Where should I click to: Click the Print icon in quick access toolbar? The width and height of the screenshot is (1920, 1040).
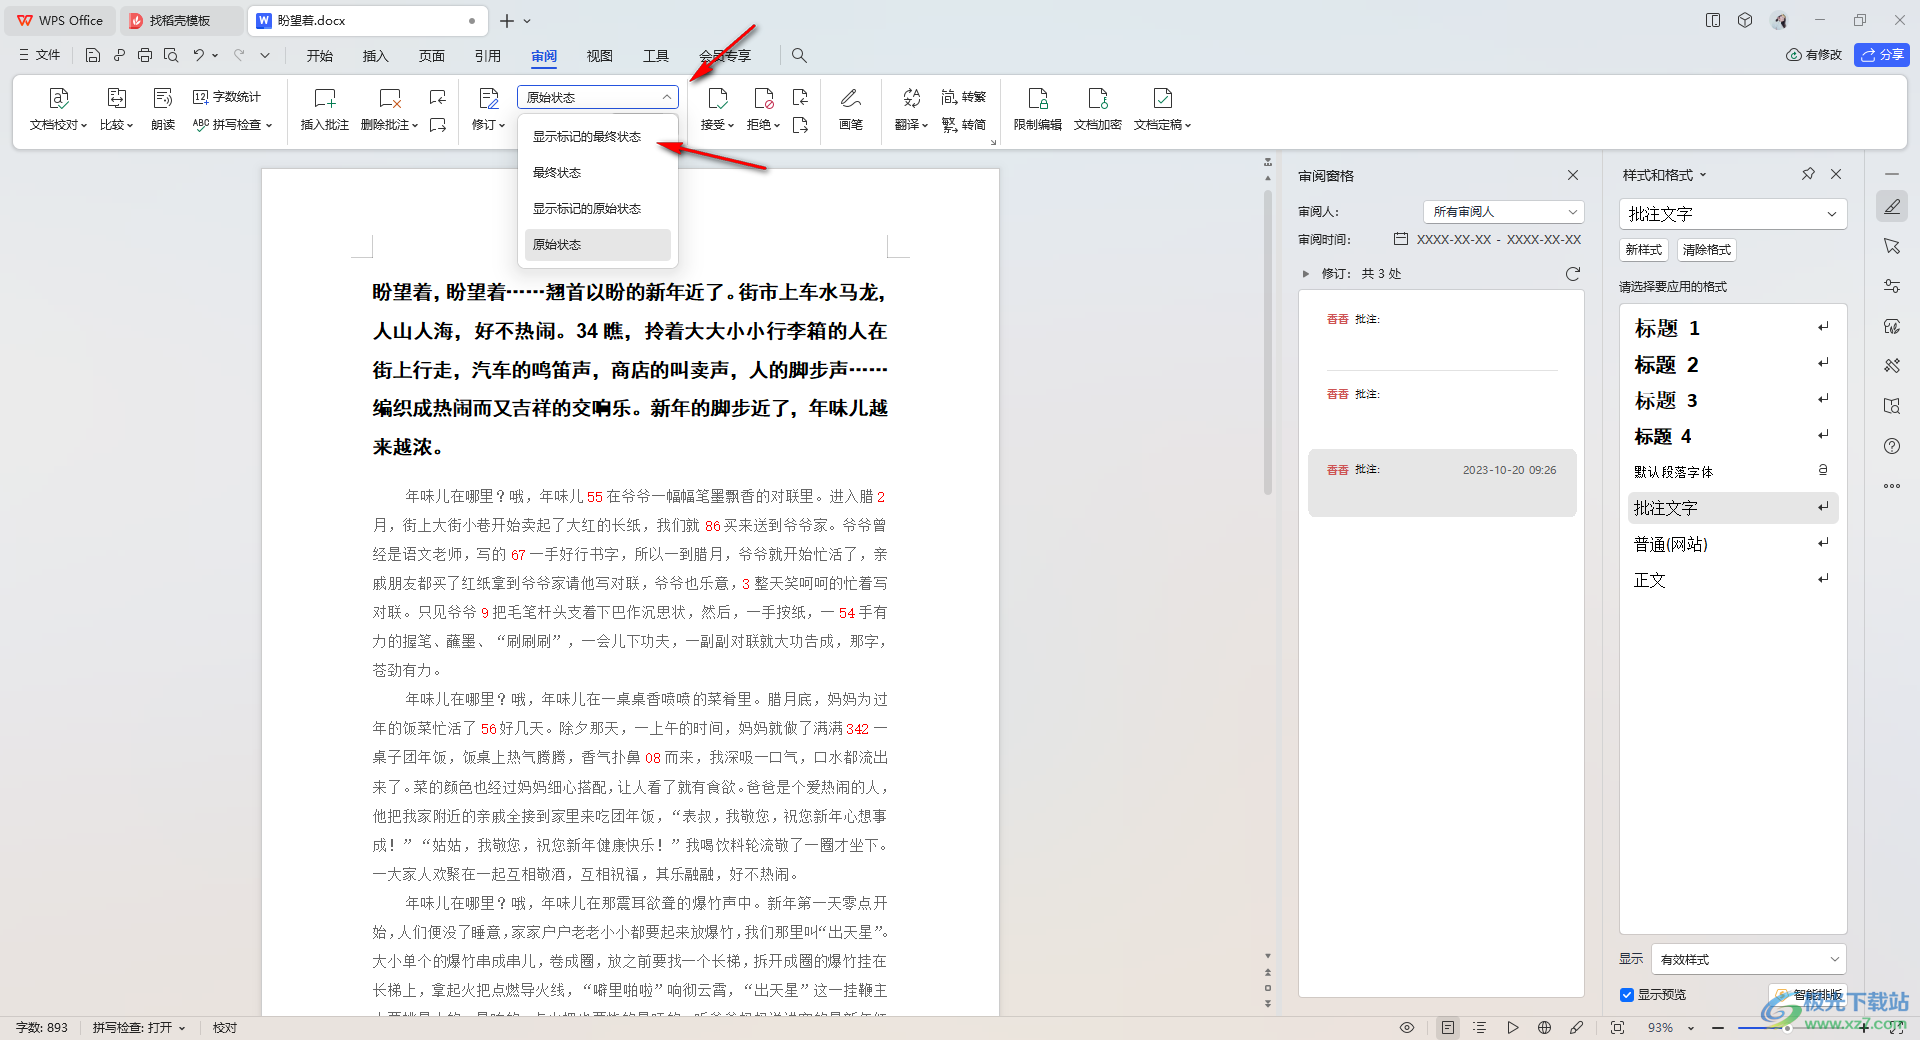(145, 55)
